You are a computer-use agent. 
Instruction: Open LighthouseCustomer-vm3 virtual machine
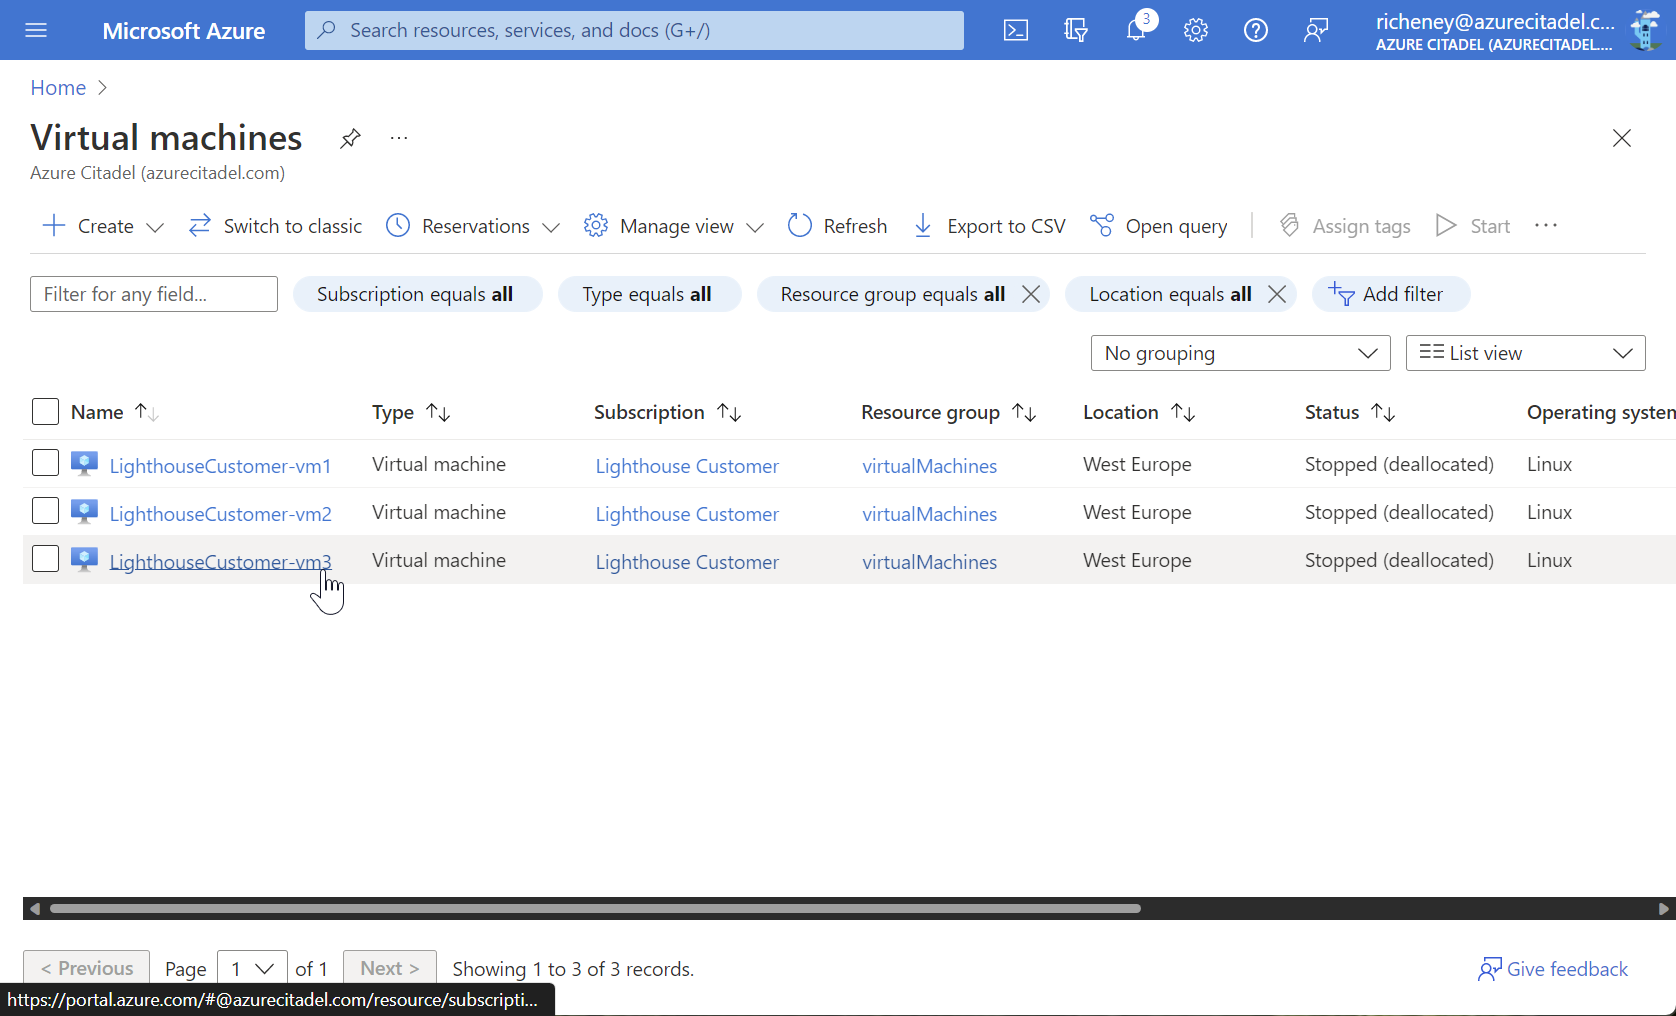(x=220, y=561)
